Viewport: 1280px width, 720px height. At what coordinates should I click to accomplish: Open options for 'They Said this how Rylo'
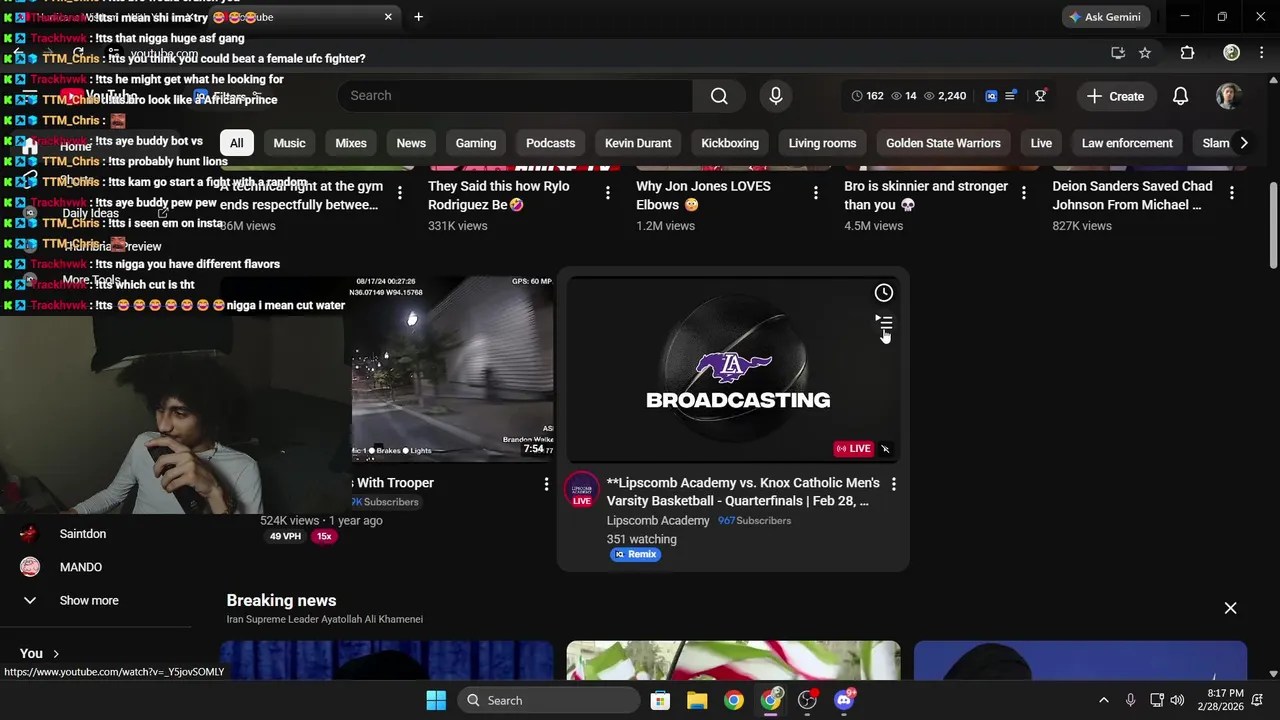tap(608, 193)
